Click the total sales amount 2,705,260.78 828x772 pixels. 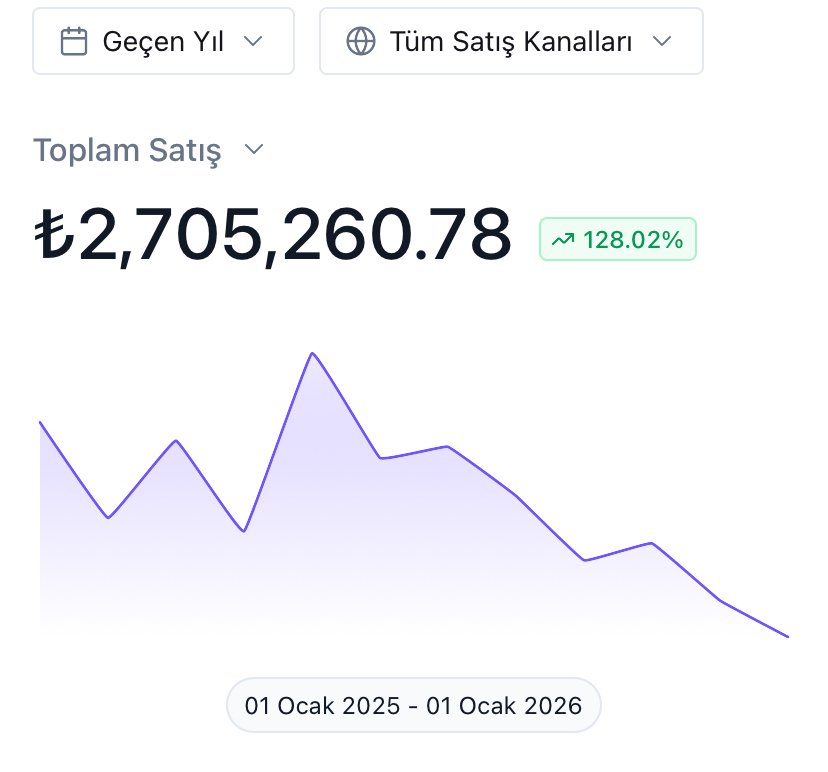[294, 235]
